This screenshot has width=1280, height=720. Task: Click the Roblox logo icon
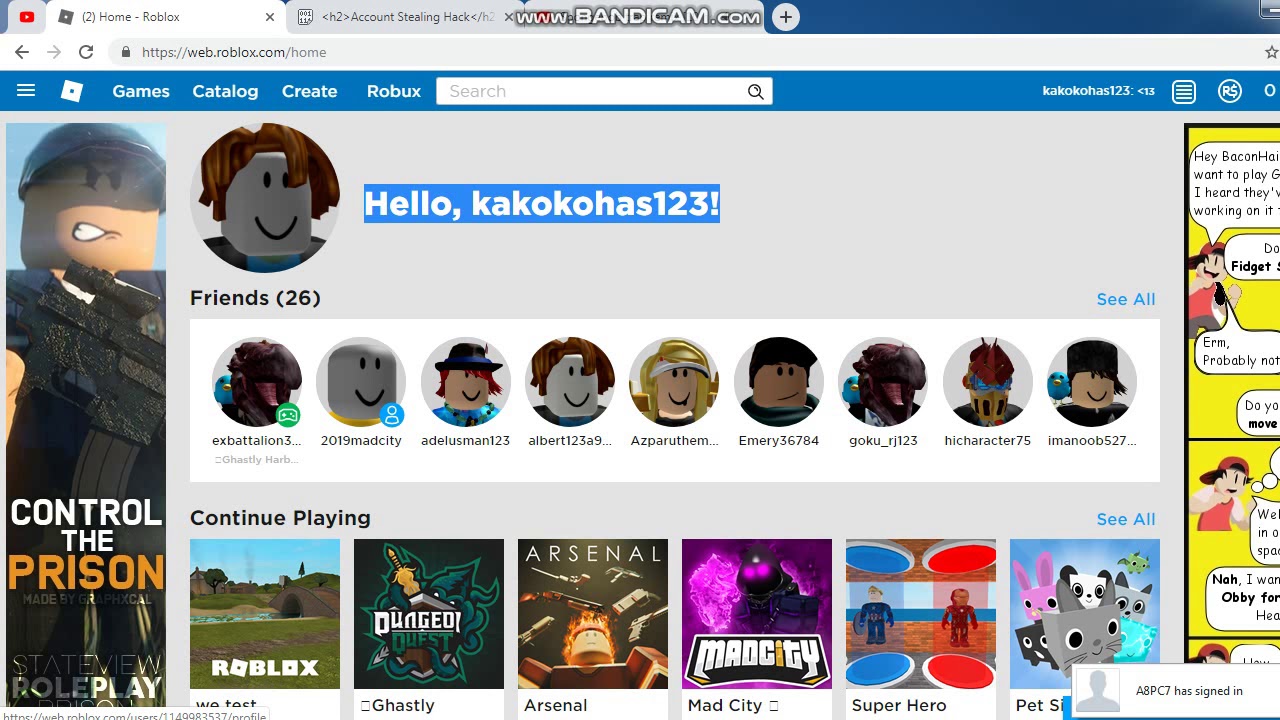pos(72,91)
